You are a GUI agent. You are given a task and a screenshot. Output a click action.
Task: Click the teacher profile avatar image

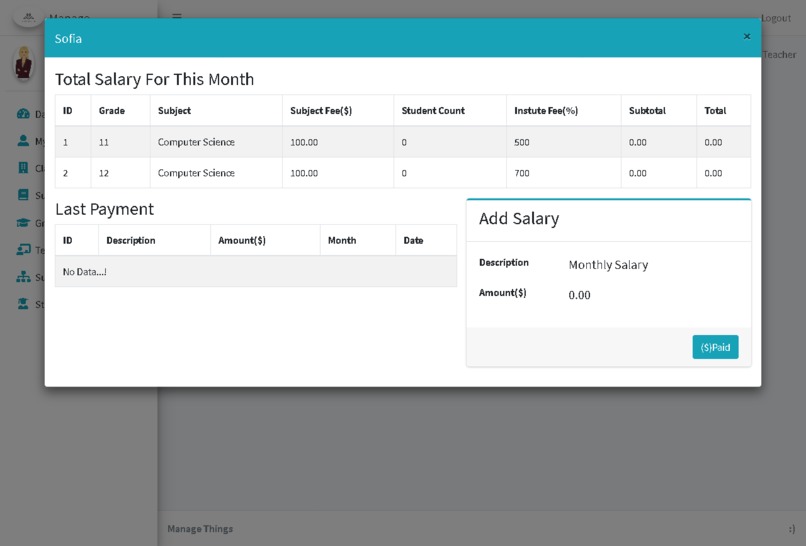24,63
